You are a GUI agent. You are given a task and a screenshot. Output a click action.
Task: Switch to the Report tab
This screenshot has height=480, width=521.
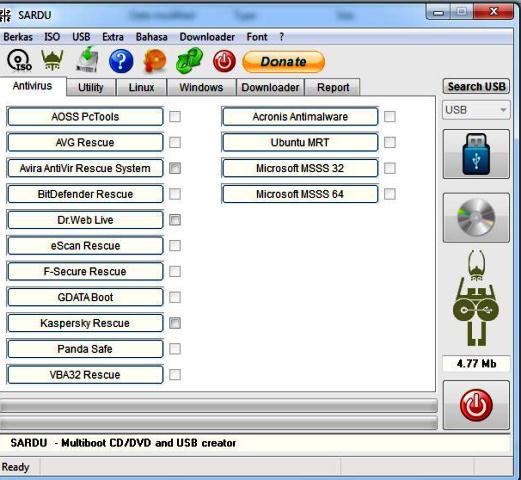click(x=333, y=87)
